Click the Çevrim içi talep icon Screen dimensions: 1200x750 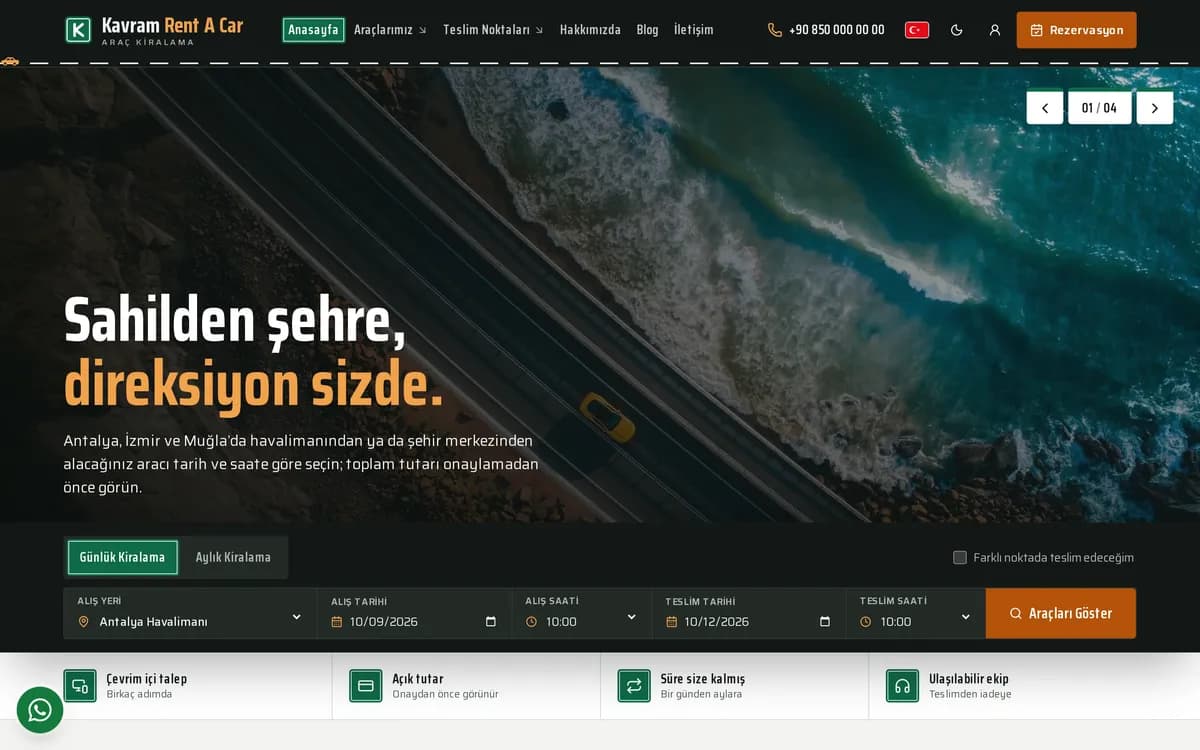click(80, 686)
